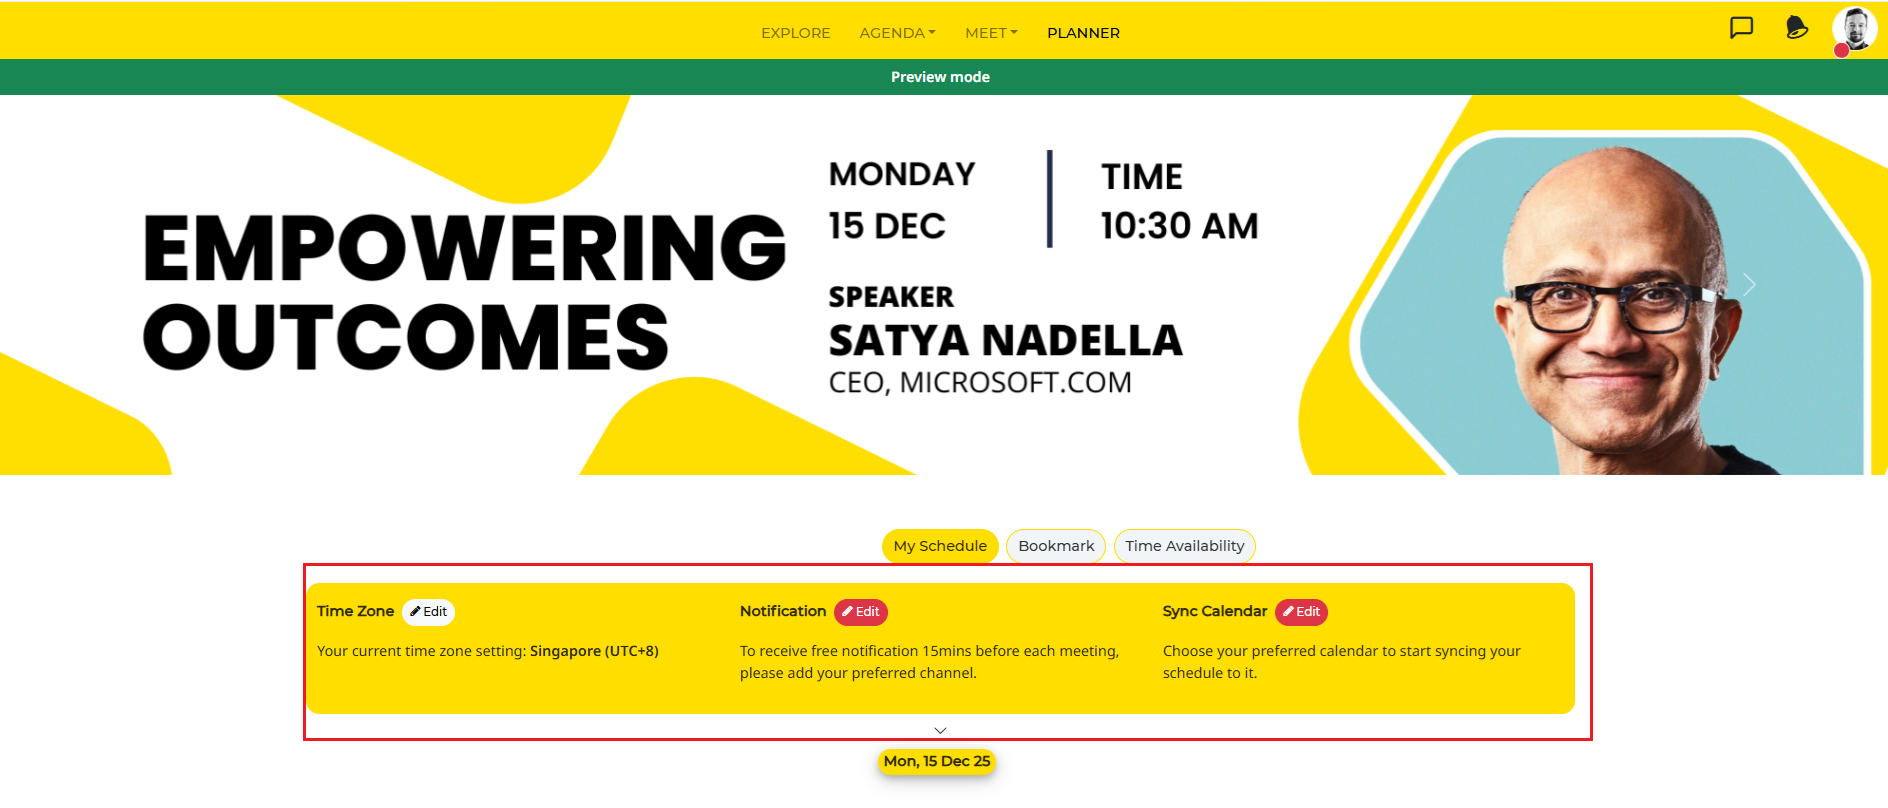Advance banner with the next-slide arrow
1888x808 pixels.
[1749, 285]
